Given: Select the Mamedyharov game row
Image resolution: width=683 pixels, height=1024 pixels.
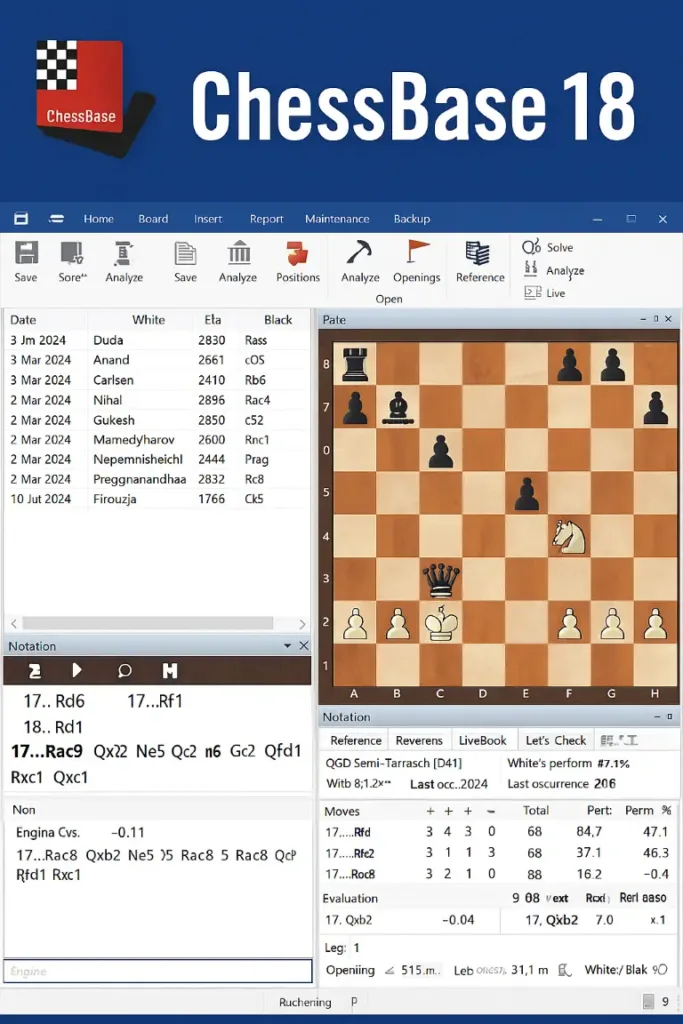Looking at the screenshot, I should (x=157, y=440).
